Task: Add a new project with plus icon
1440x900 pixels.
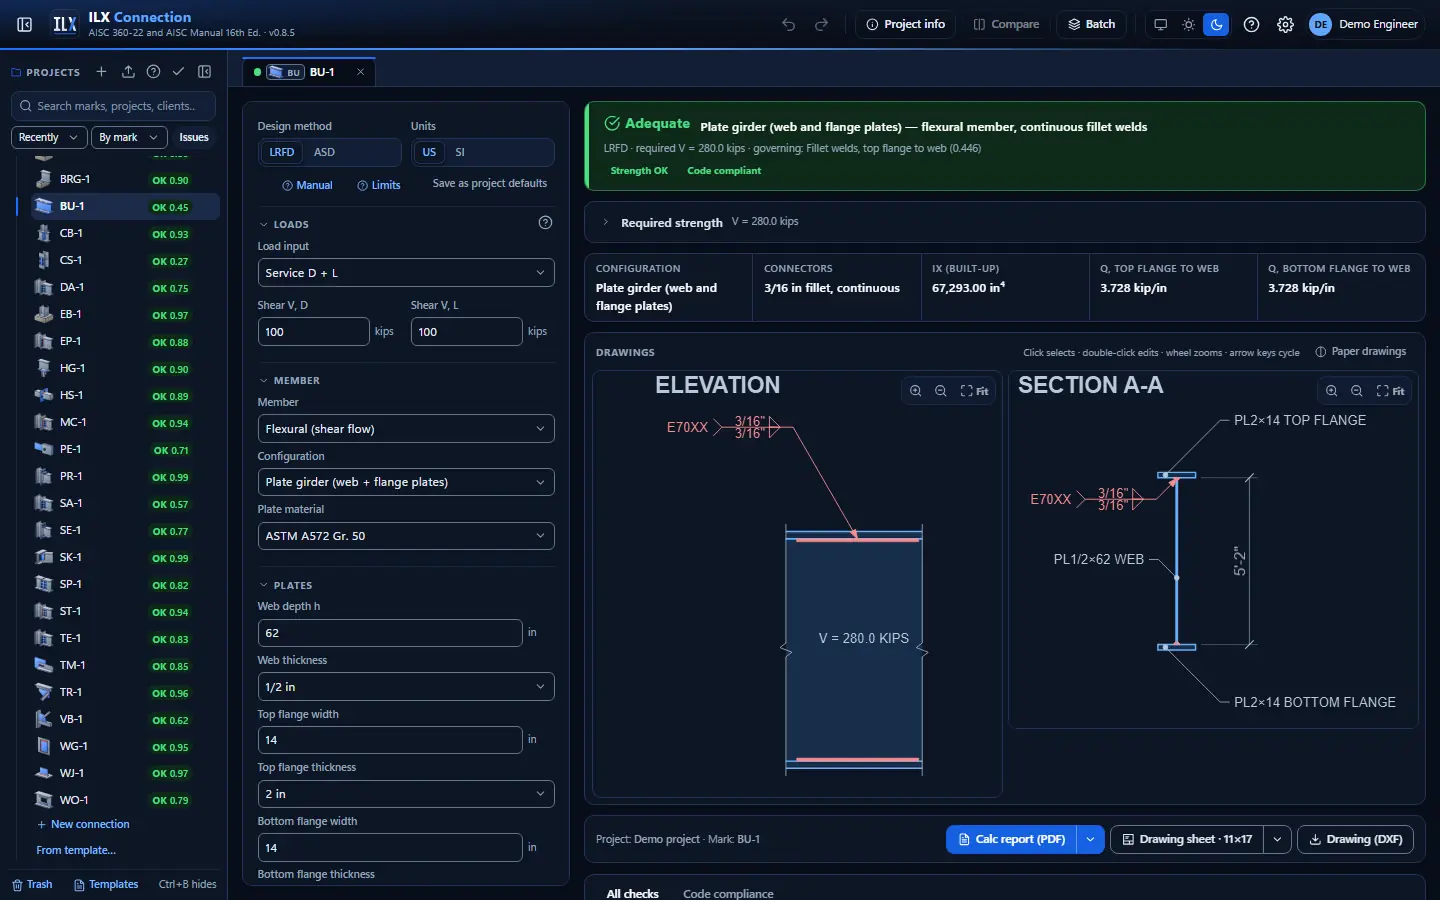Action: tap(101, 72)
